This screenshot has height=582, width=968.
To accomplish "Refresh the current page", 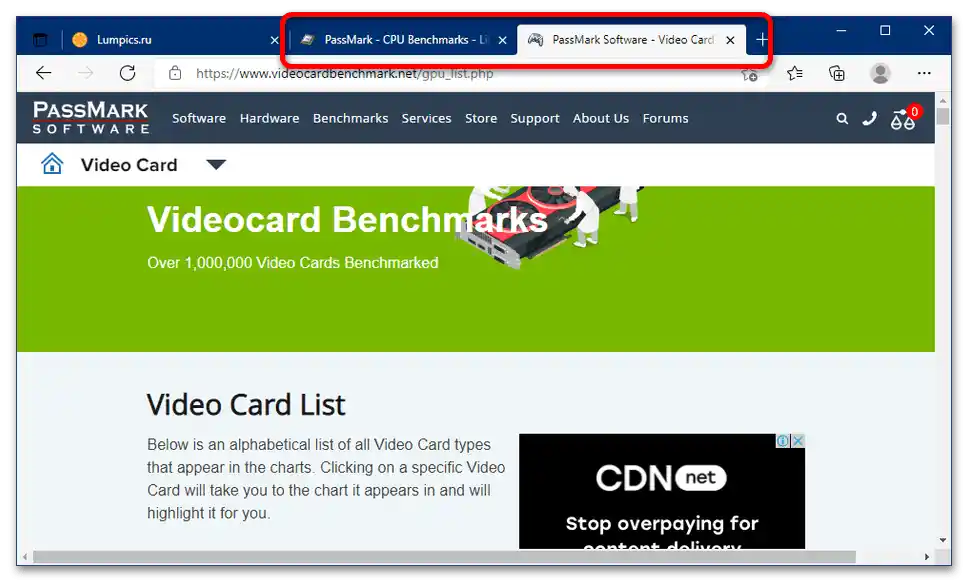I will [128, 73].
